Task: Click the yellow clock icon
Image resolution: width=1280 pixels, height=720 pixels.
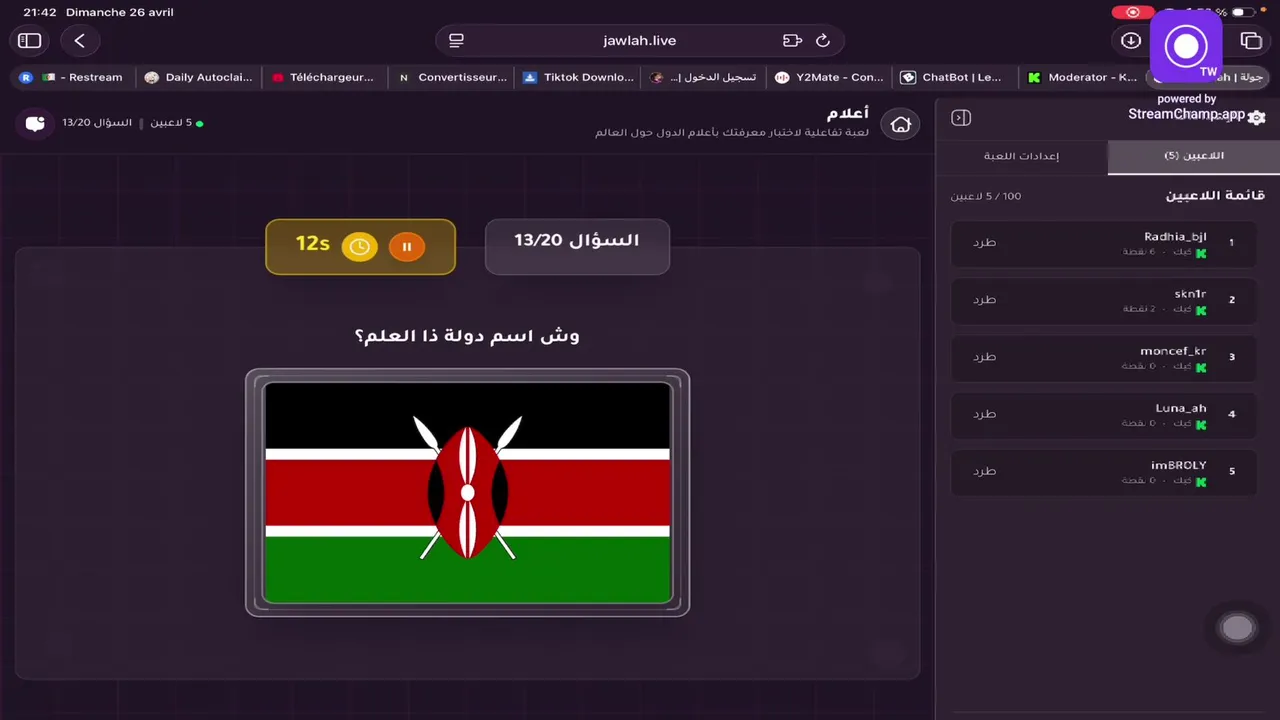Action: tap(360, 247)
